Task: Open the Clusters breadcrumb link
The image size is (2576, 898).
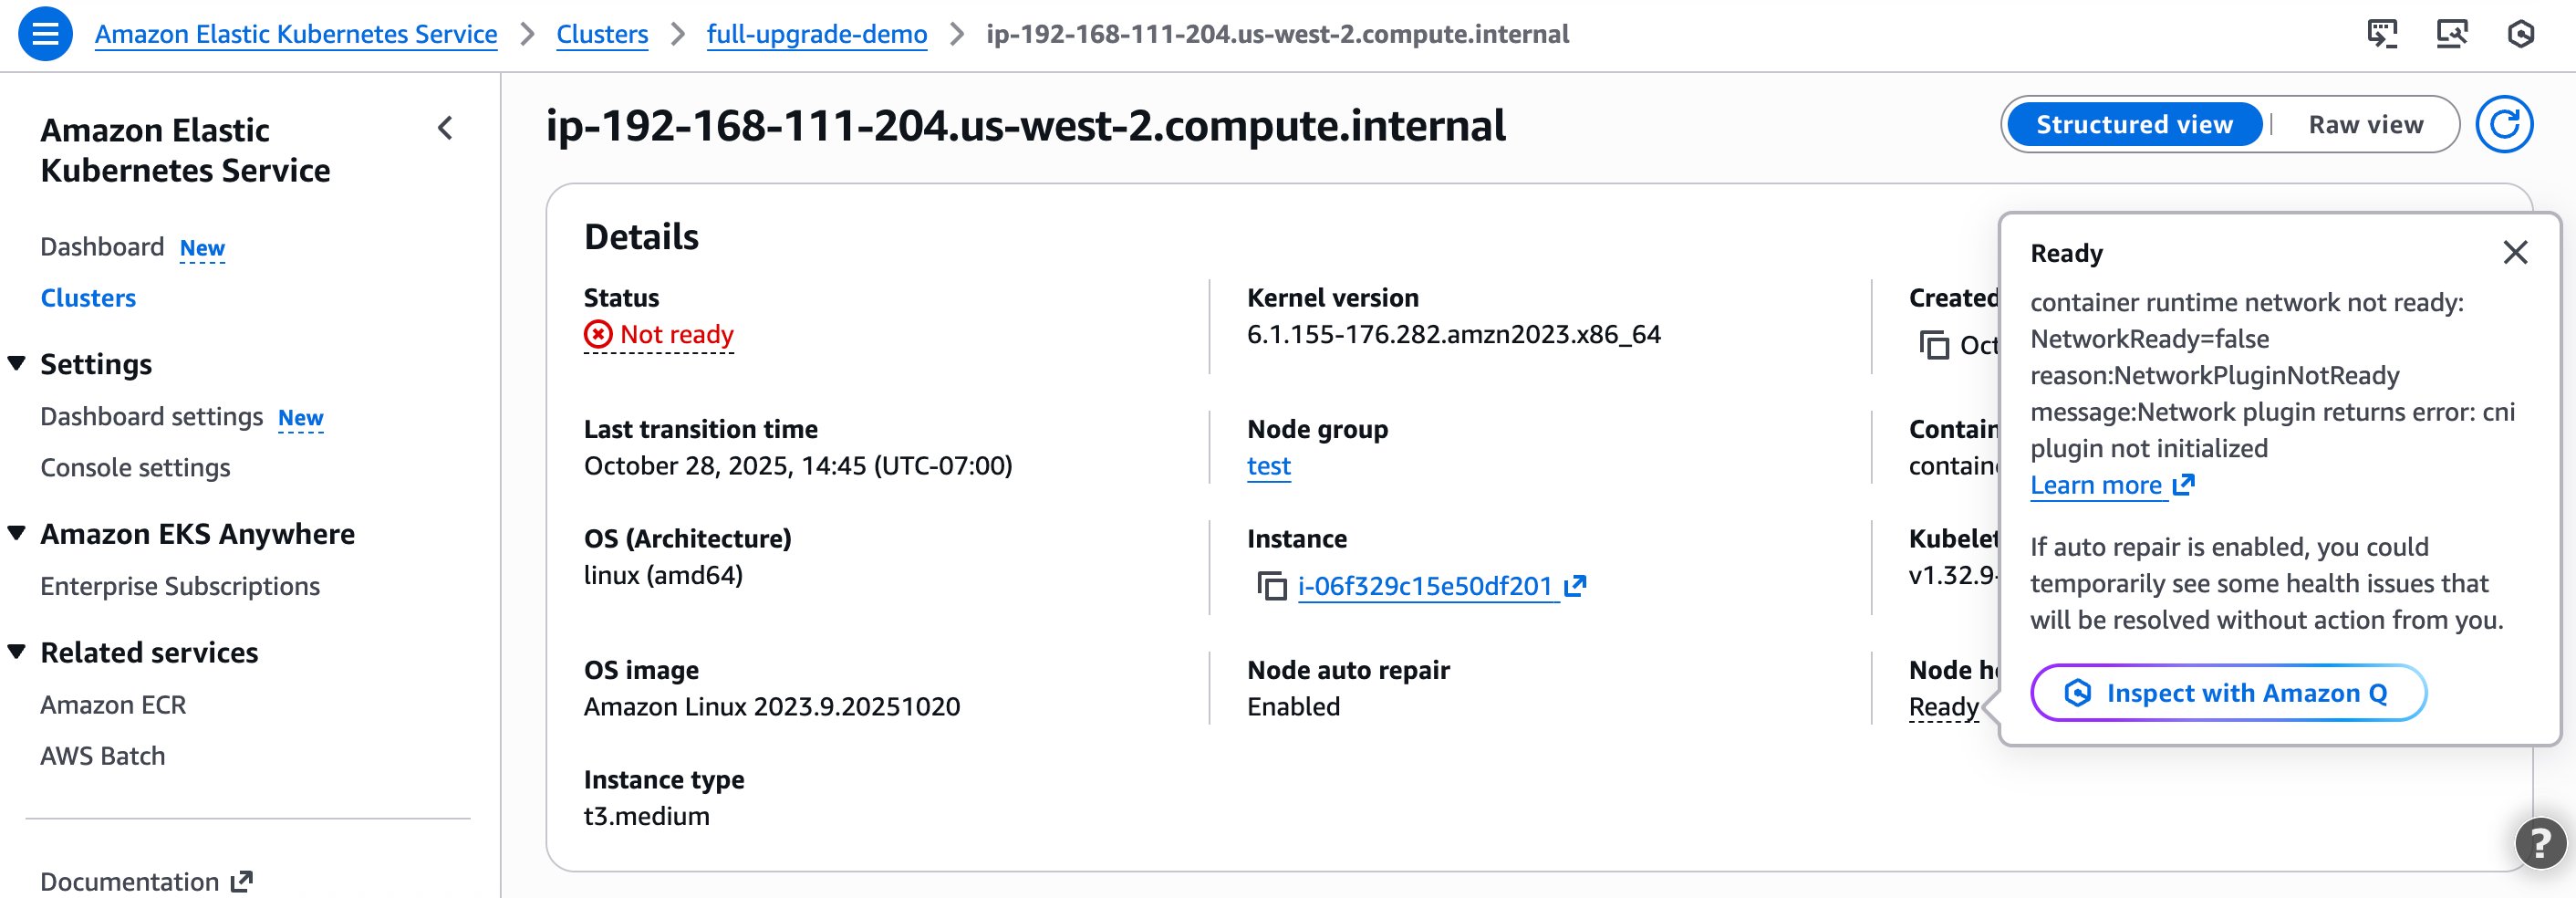Action: pyautogui.click(x=601, y=33)
